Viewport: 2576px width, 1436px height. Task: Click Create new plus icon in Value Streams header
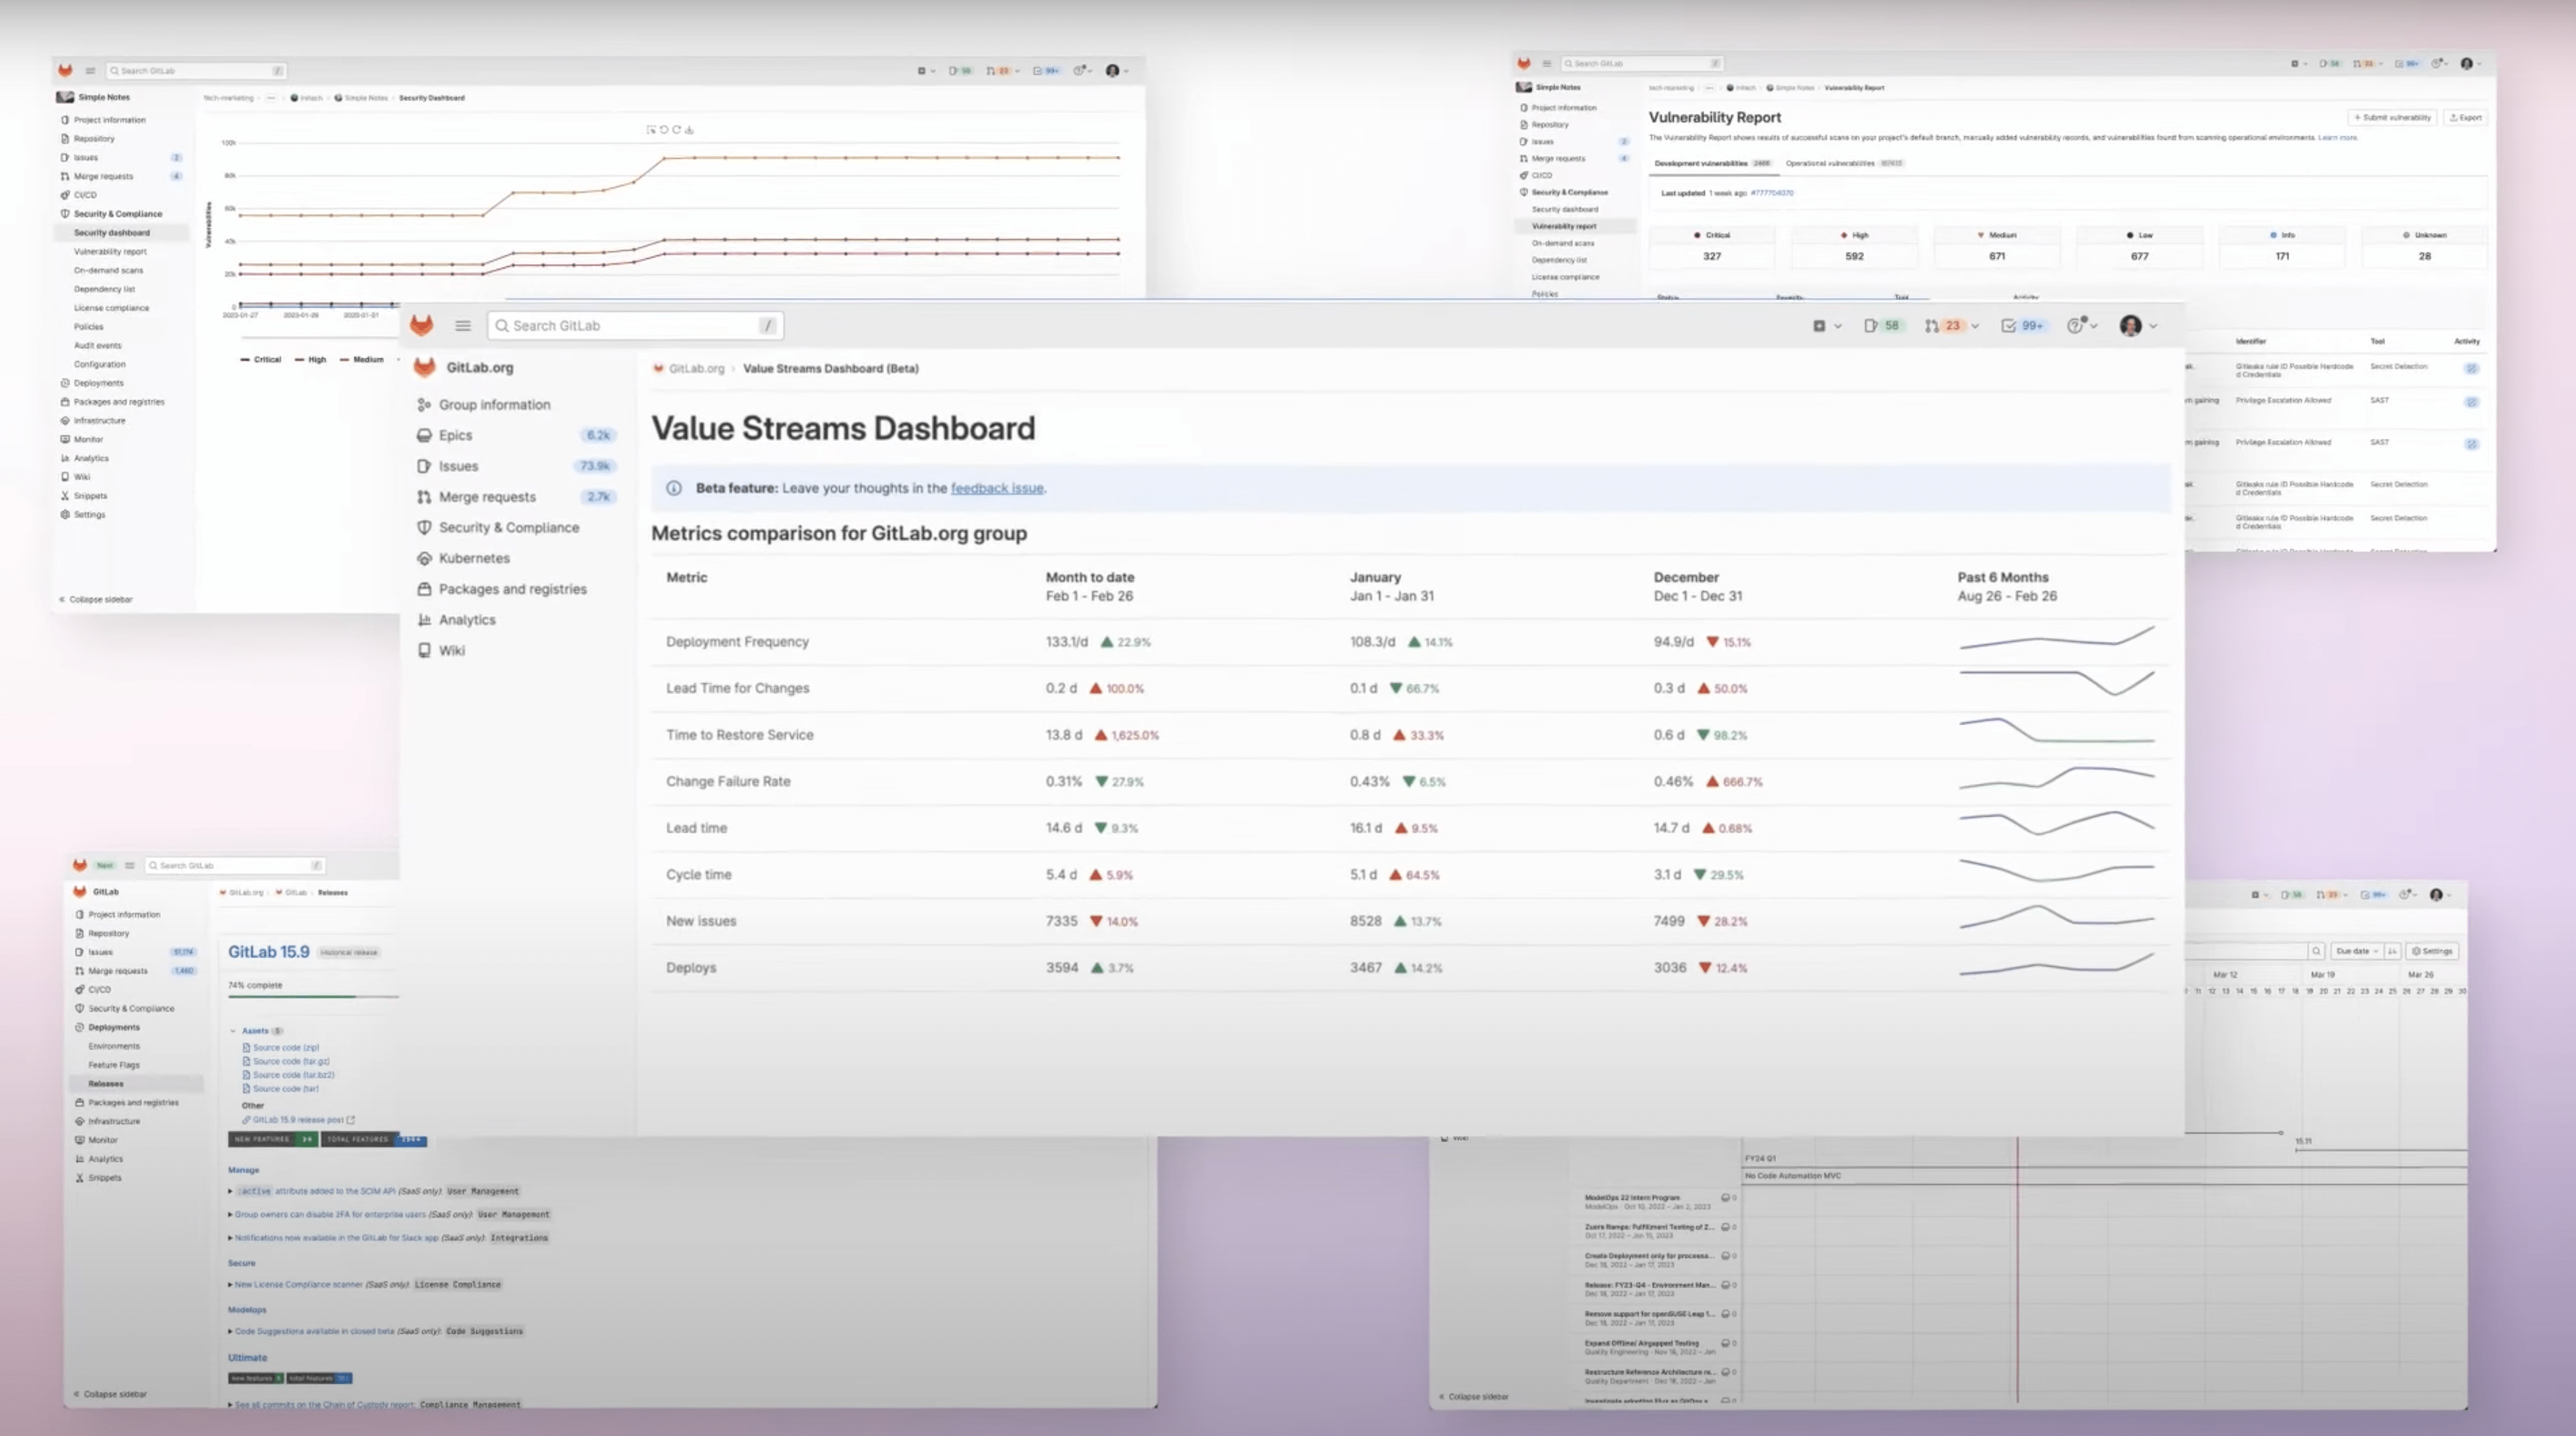pos(1819,326)
